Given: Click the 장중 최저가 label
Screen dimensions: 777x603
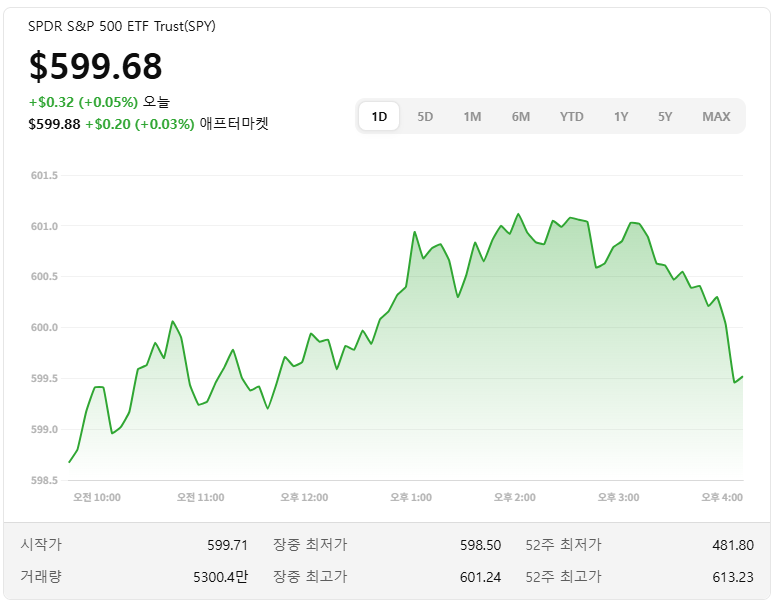Looking at the screenshot, I should pyautogui.click(x=310, y=545).
